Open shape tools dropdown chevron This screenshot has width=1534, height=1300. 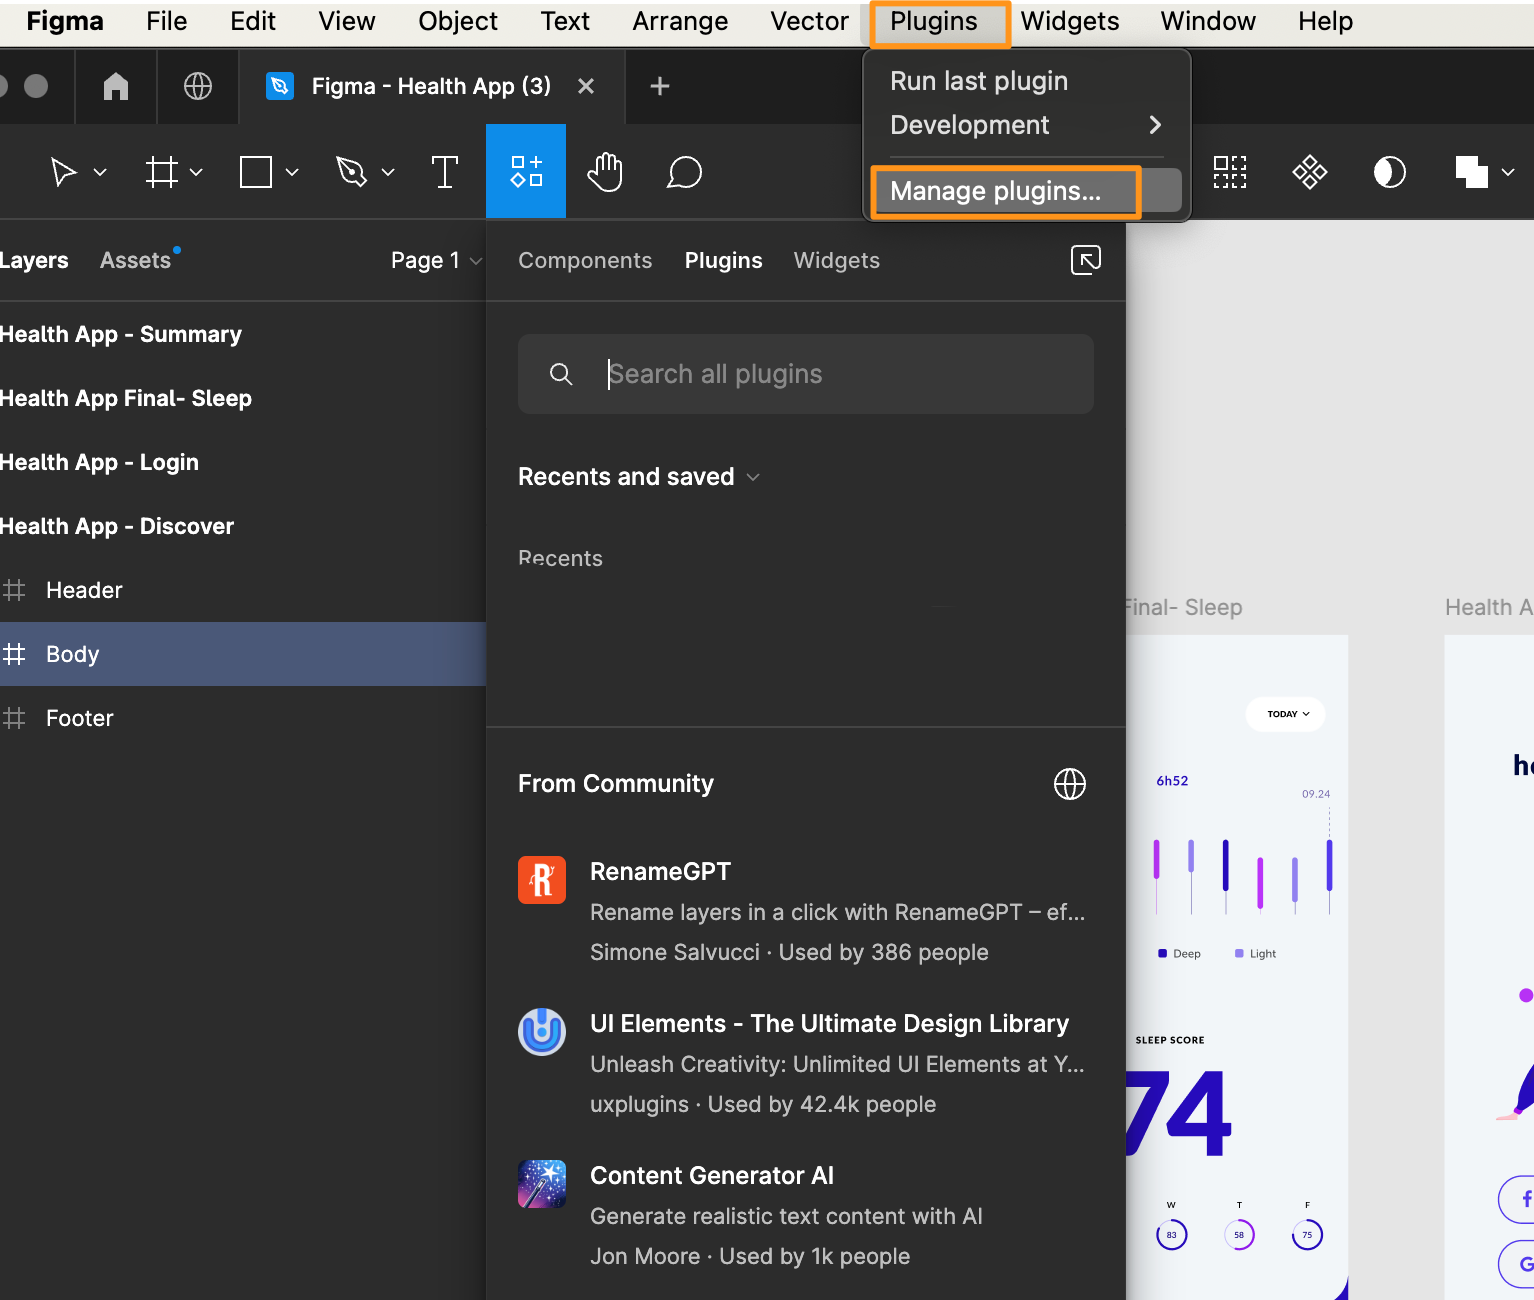[292, 172]
